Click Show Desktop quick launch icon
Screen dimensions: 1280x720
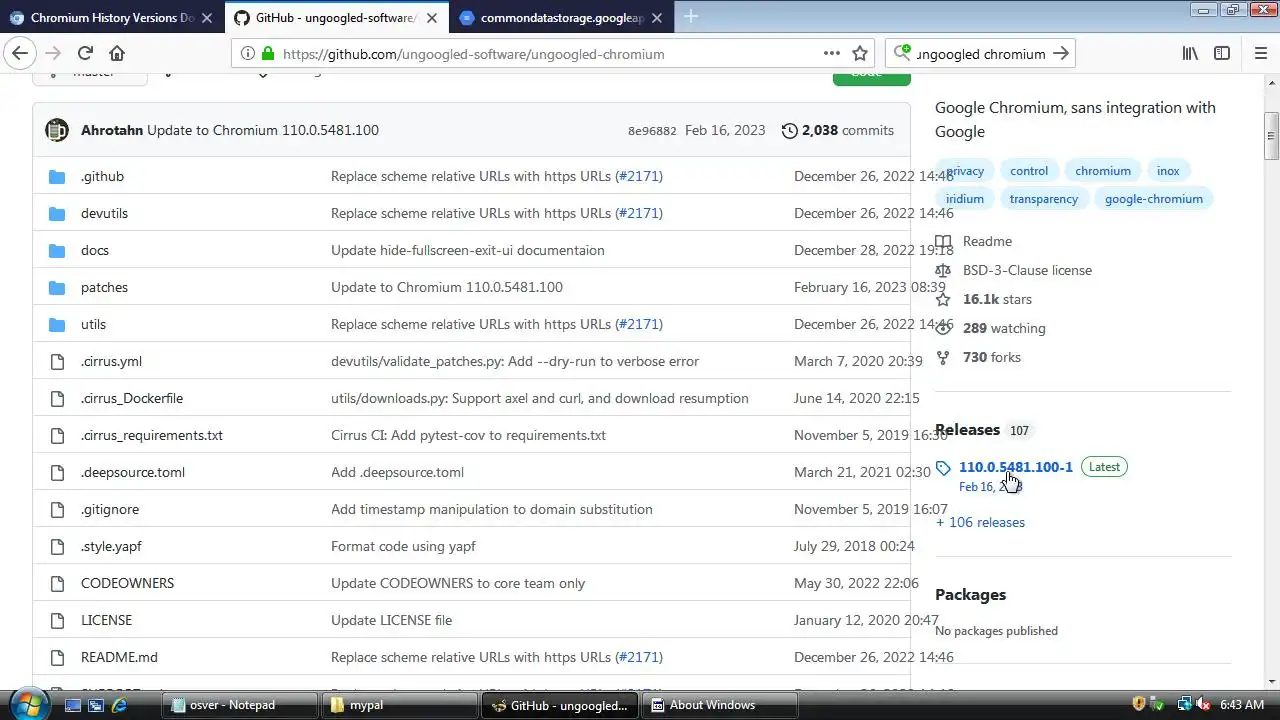73,705
